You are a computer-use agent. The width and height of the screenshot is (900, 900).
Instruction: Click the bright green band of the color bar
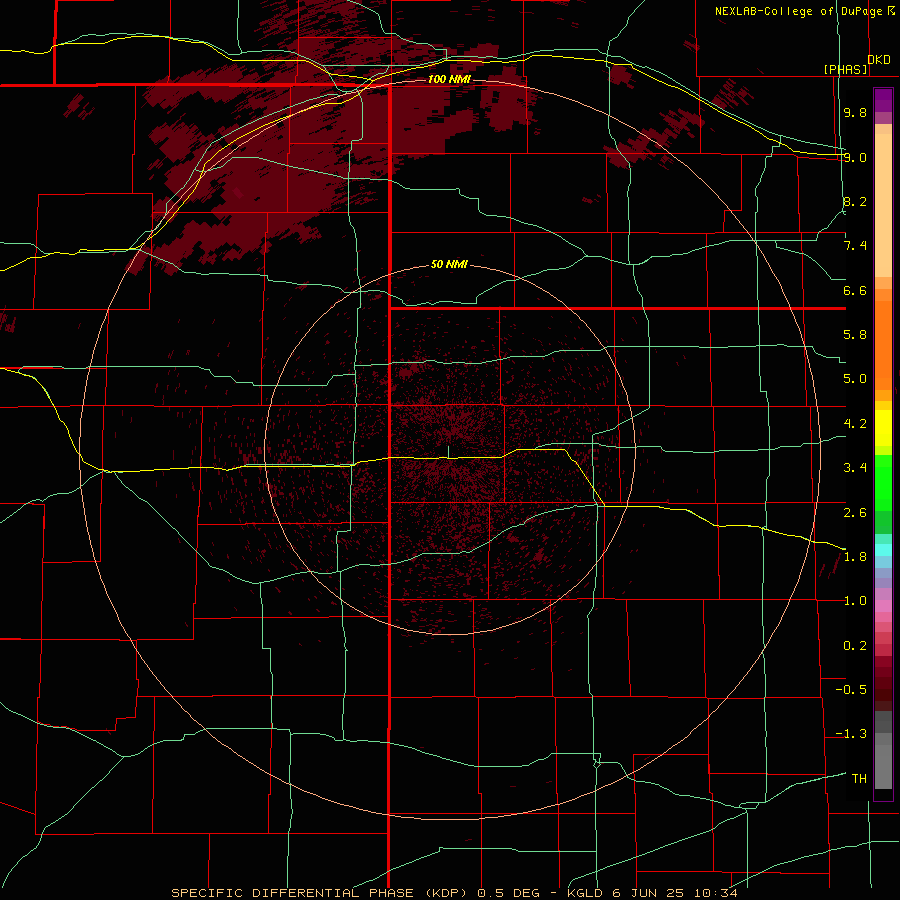click(883, 482)
